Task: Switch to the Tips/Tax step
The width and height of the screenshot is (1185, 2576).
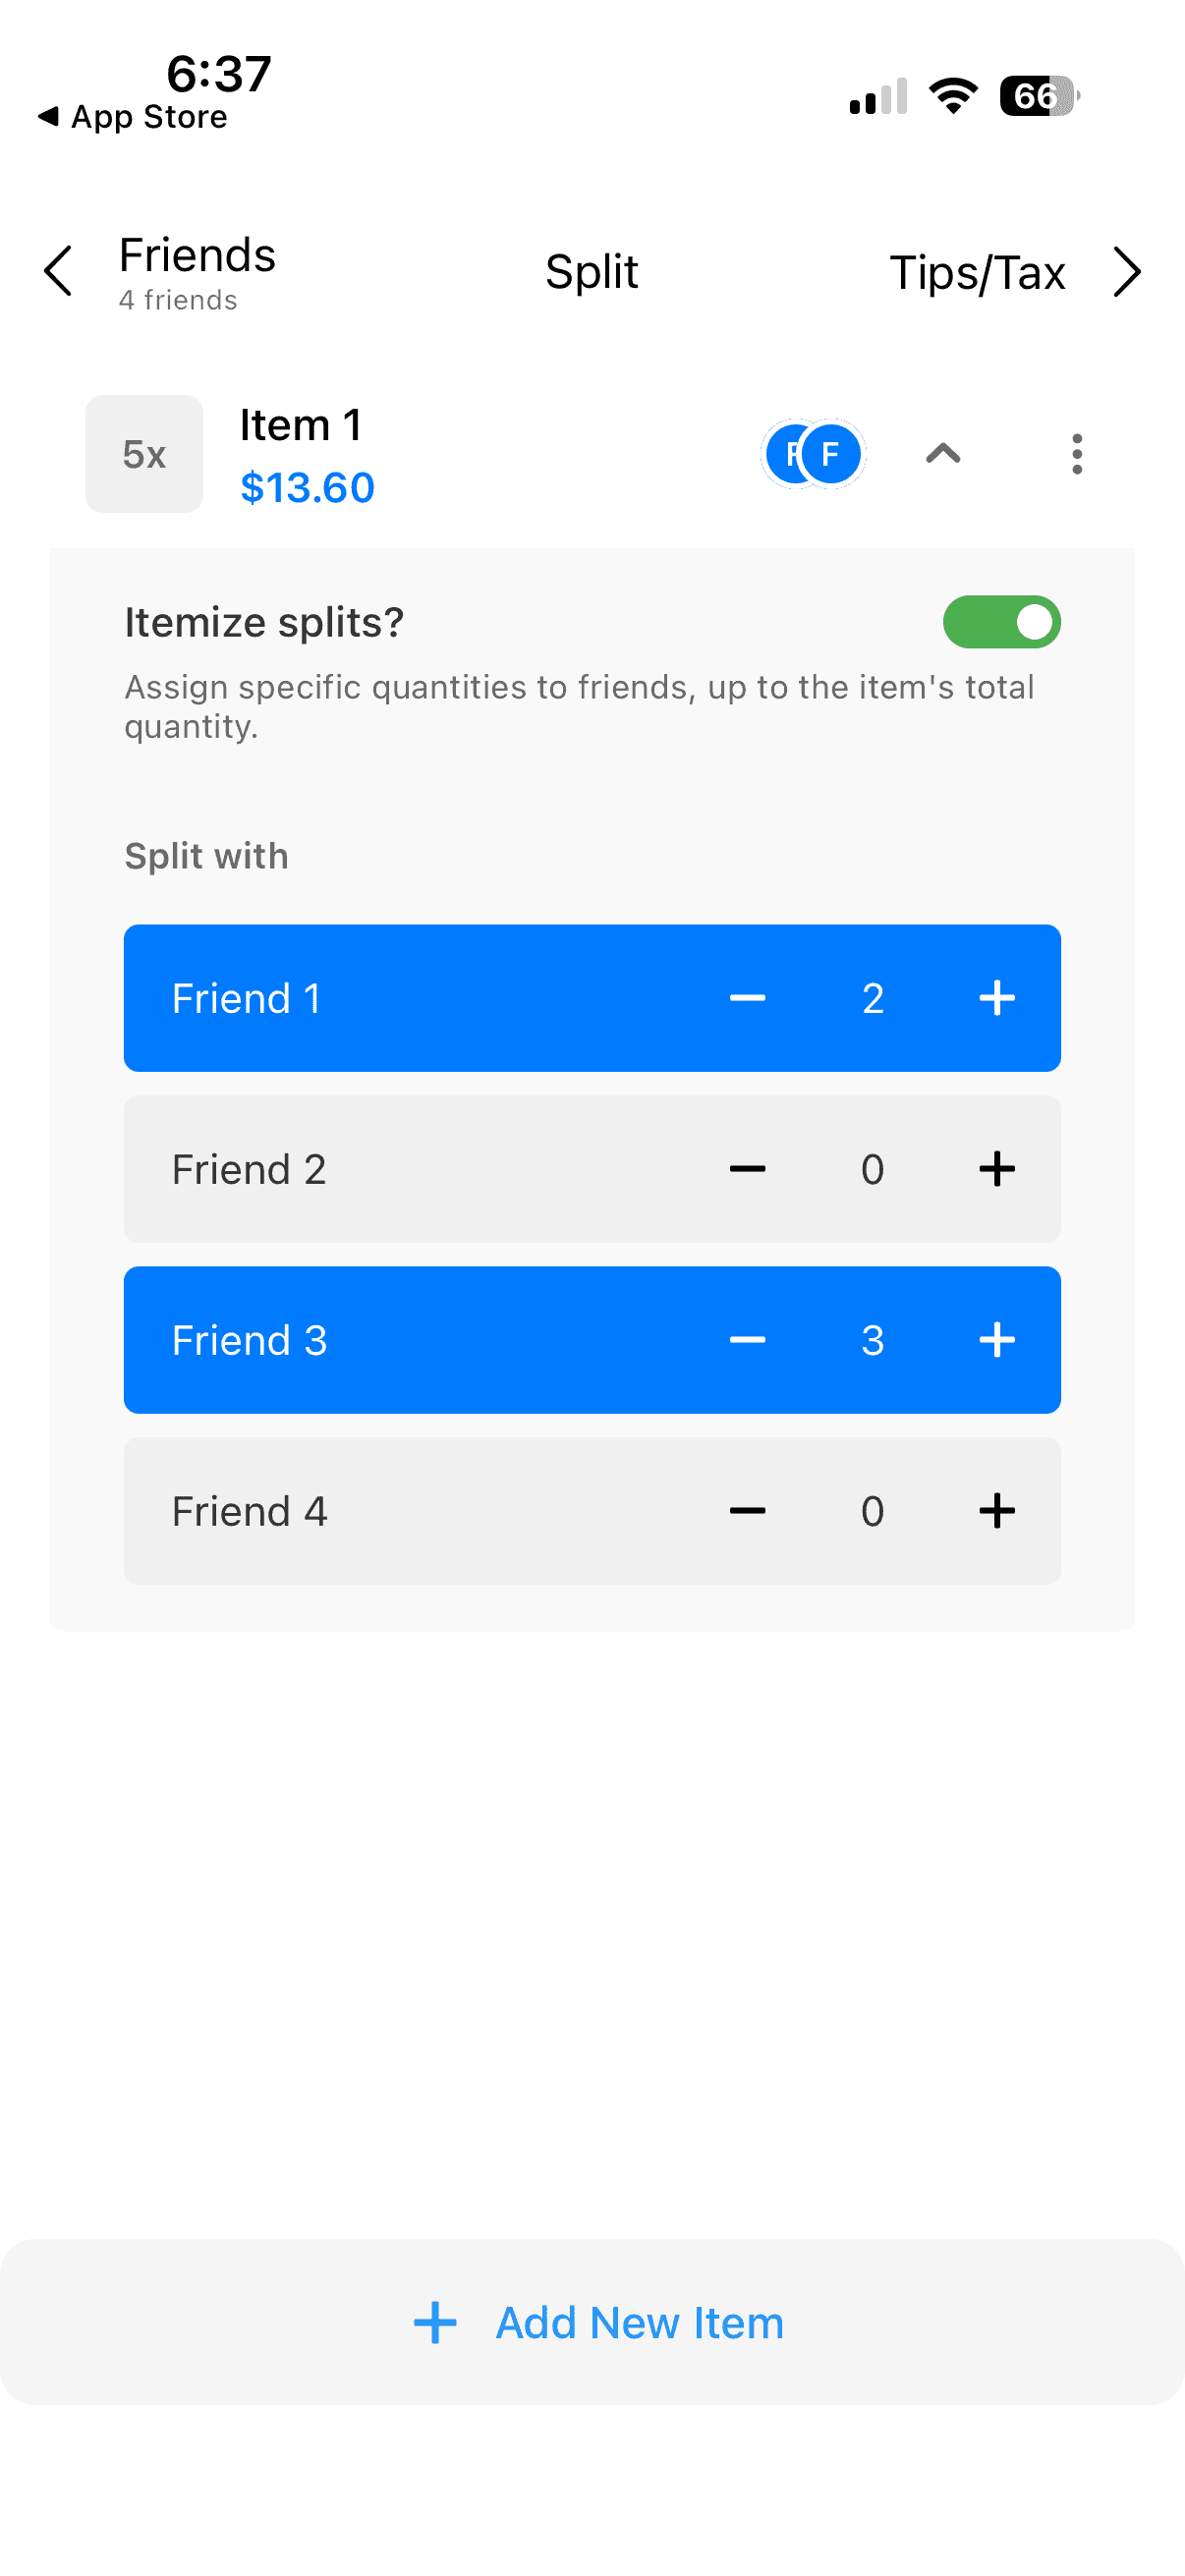Action: 977,272
